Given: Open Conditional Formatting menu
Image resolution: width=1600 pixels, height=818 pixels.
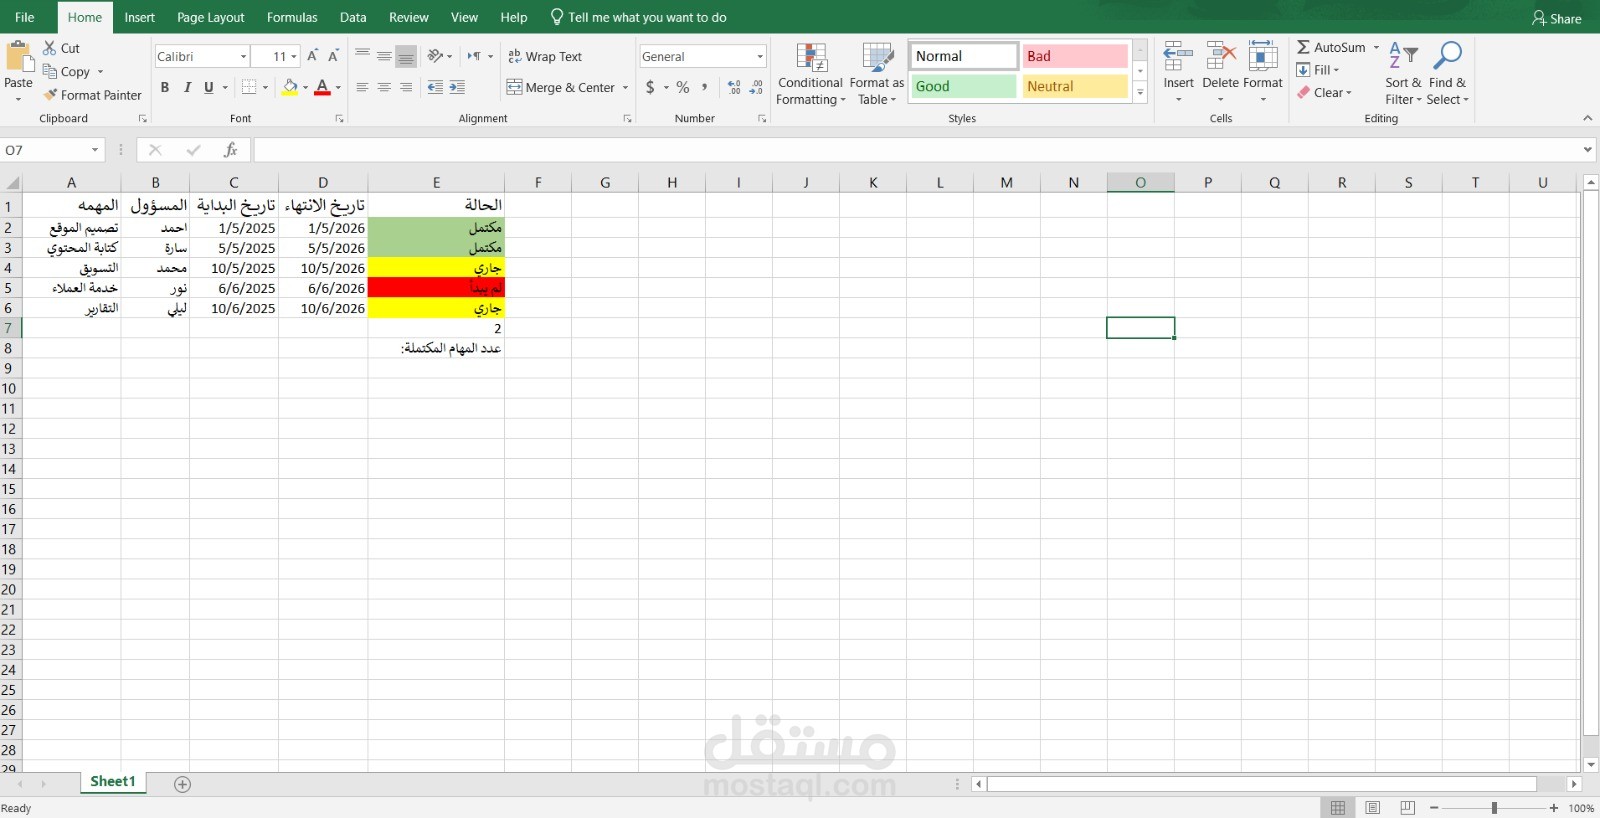Looking at the screenshot, I should click(x=811, y=73).
